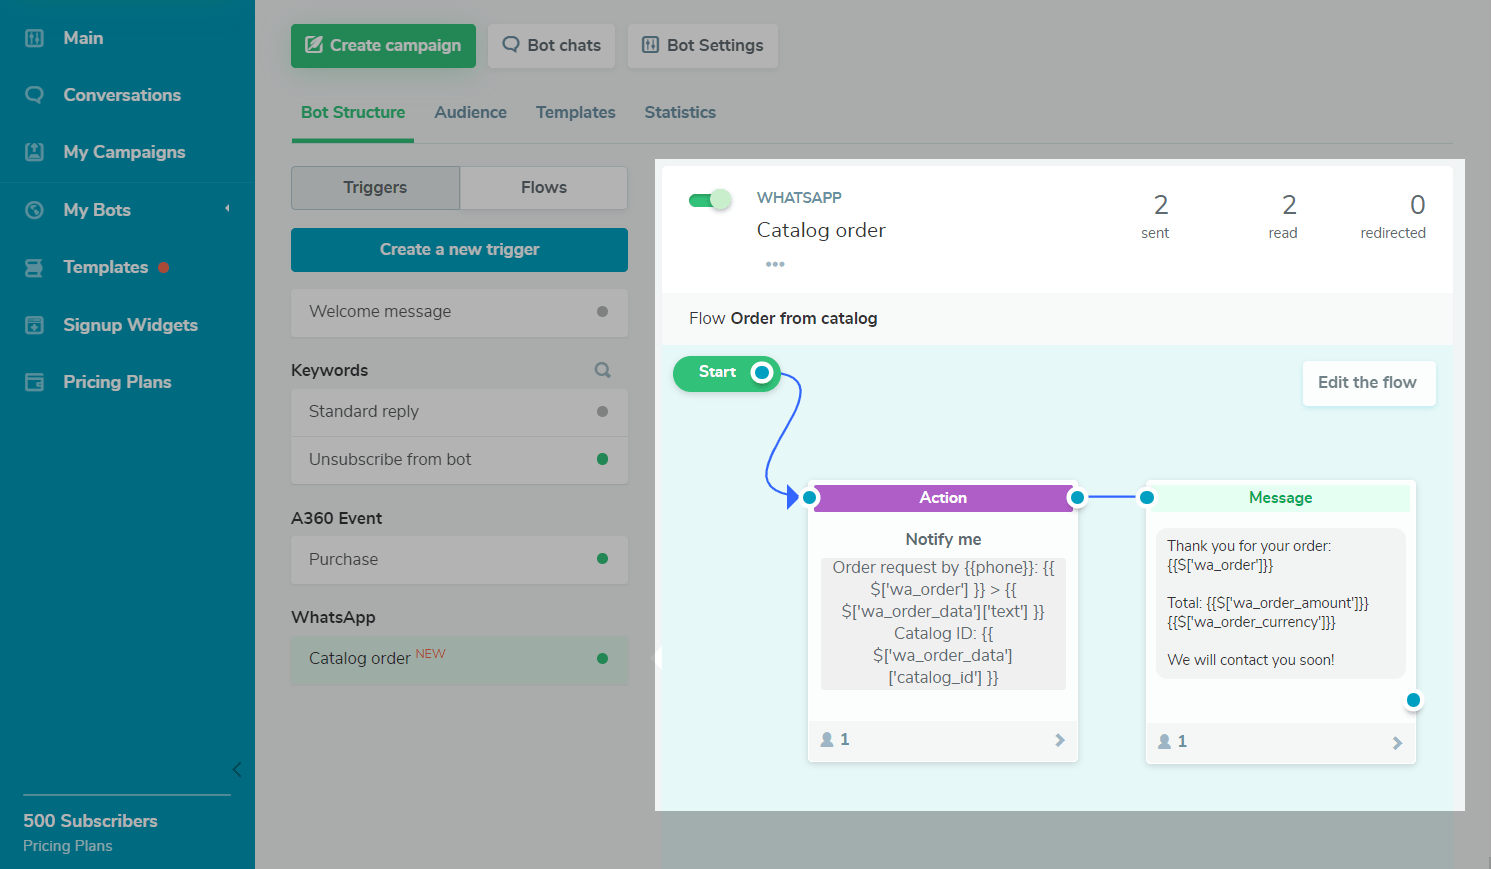1491x869 pixels.
Task: Expand the My Bots submenu arrow
Action: coord(227,209)
